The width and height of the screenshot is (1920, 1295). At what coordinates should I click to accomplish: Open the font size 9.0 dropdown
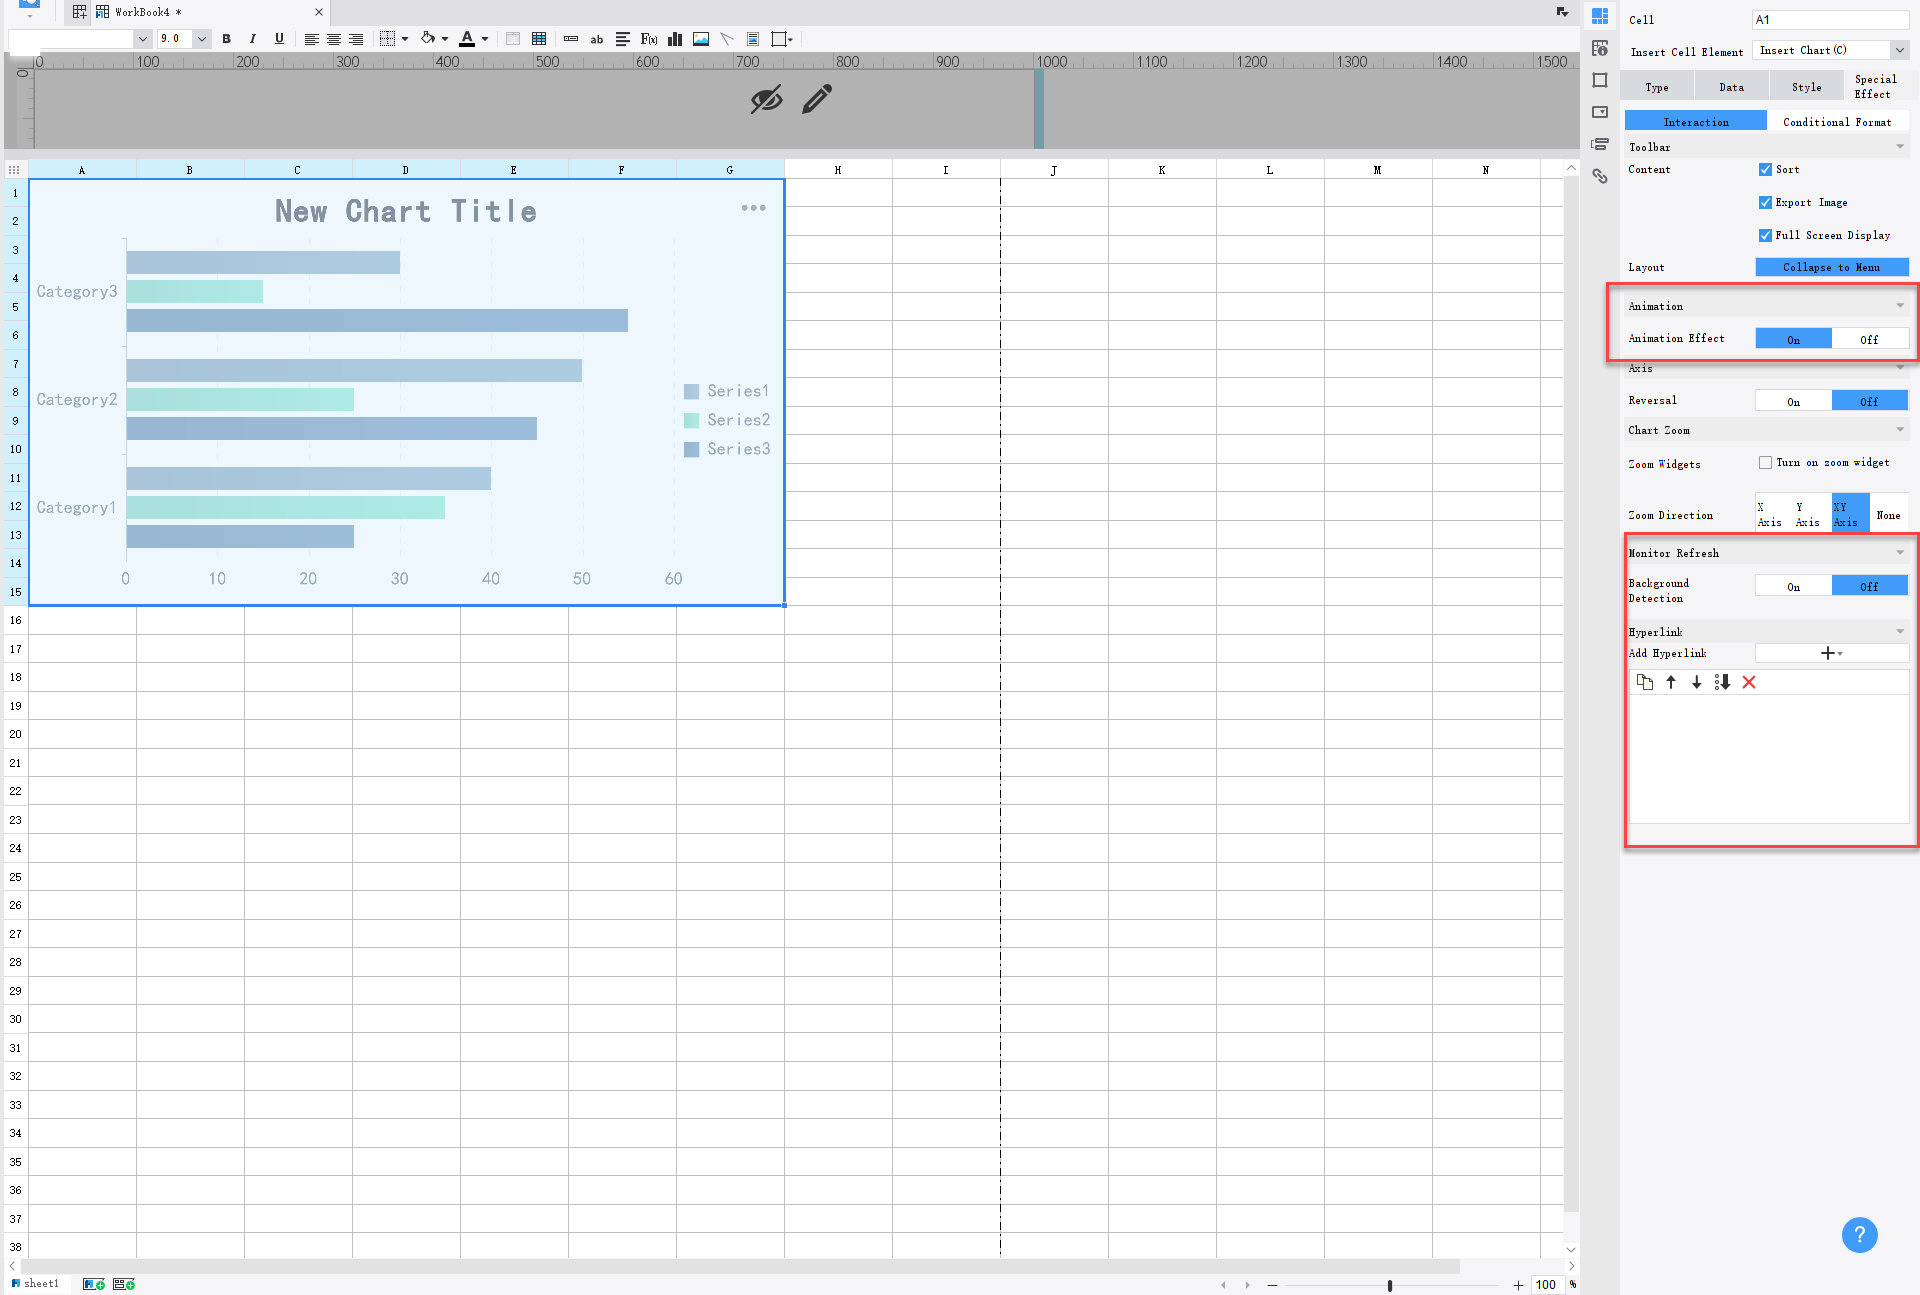[x=201, y=39]
